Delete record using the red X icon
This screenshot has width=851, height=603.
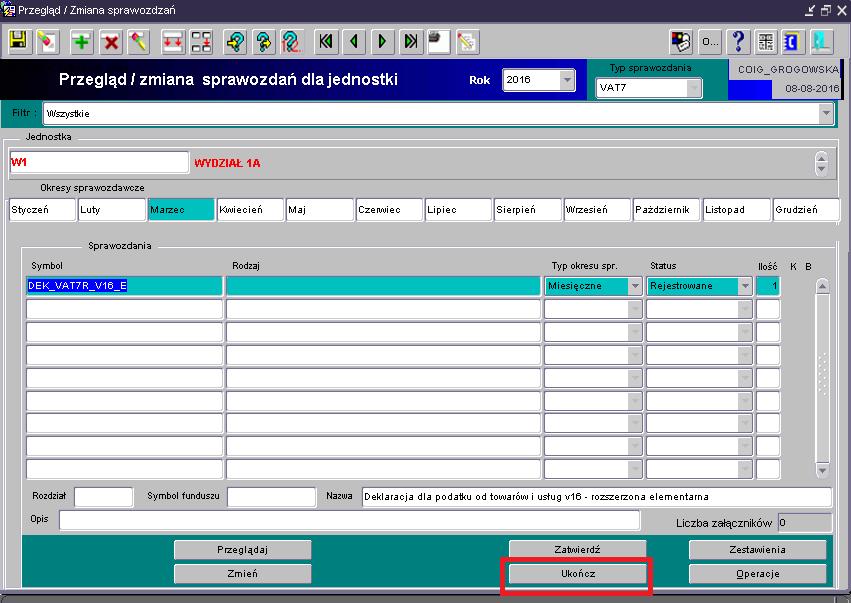click(111, 41)
